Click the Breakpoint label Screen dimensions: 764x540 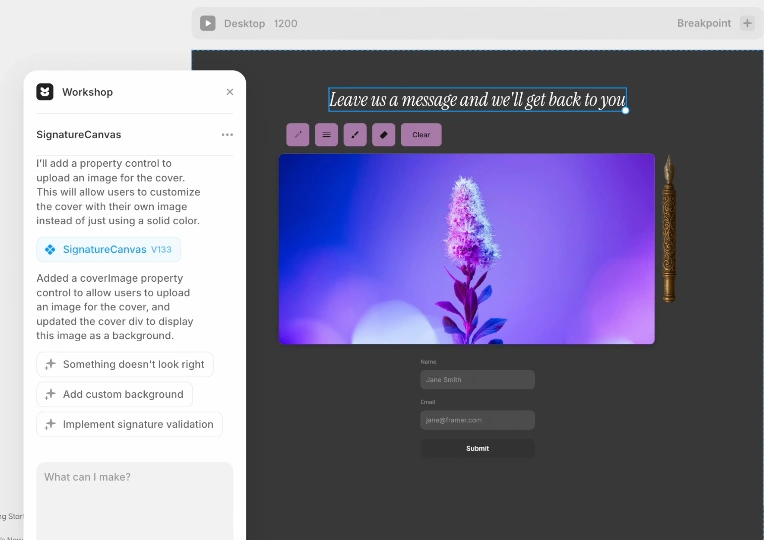(x=704, y=23)
